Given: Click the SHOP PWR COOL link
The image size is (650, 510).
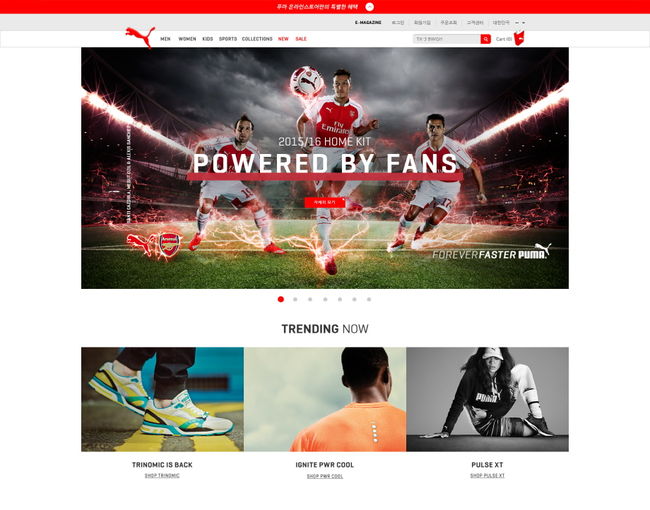Looking at the screenshot, I should tap(325, 476).
